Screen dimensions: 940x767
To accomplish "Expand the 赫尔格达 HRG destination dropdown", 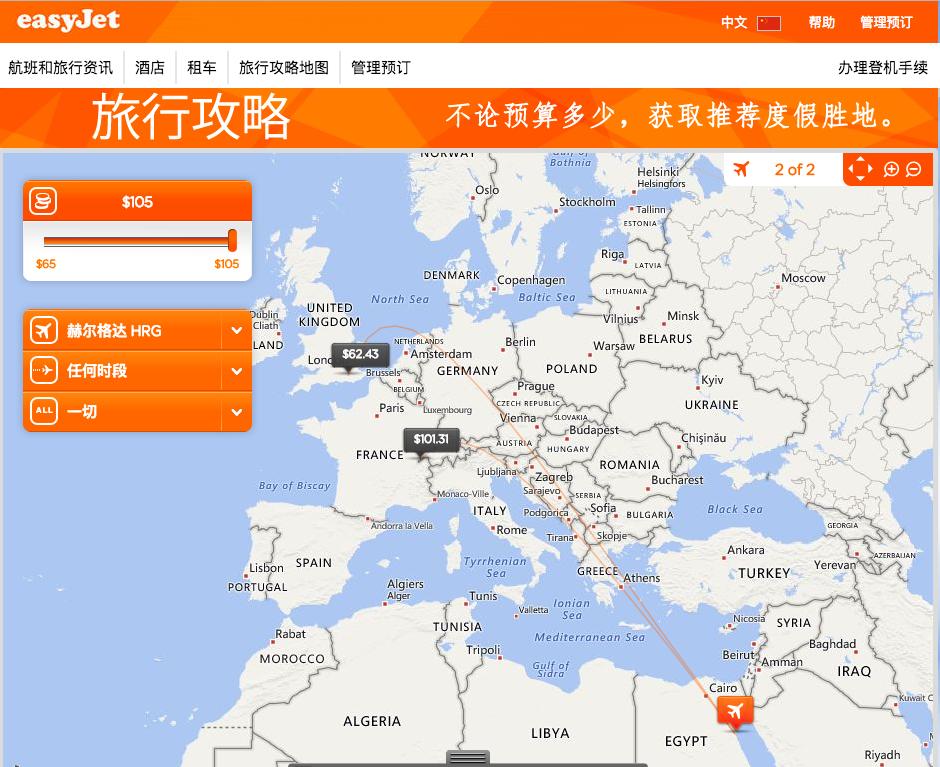I will click(237, 329).
